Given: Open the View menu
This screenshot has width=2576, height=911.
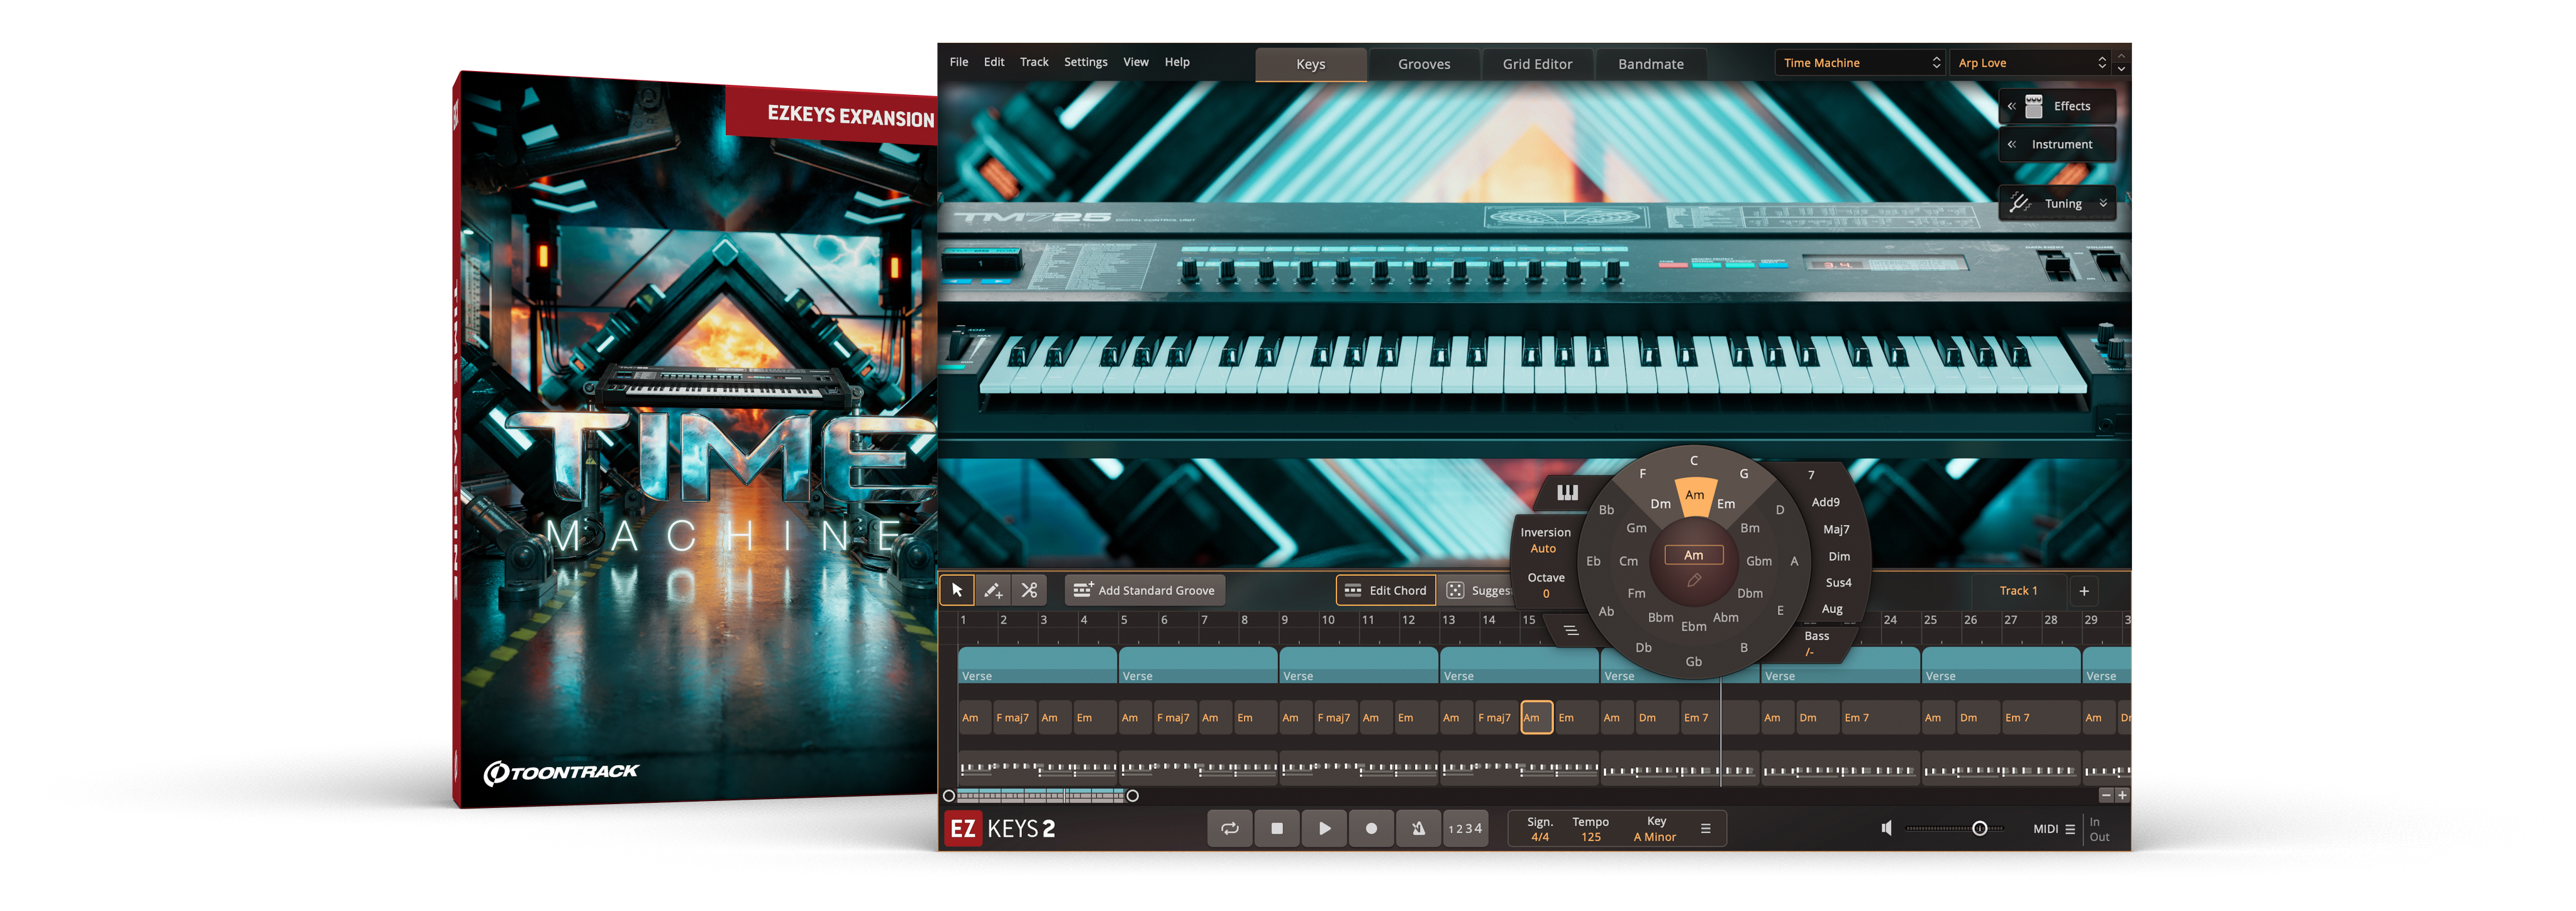Looking at the screenshot, I should 1135,62.
